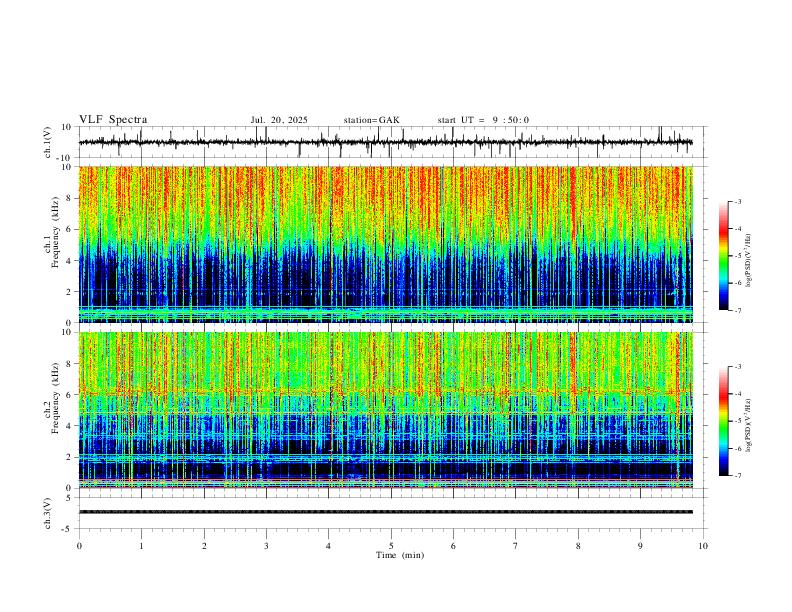Click the 'ch.1(V)' waveform axis label
The image size is (792, 612).
[48, 142]
